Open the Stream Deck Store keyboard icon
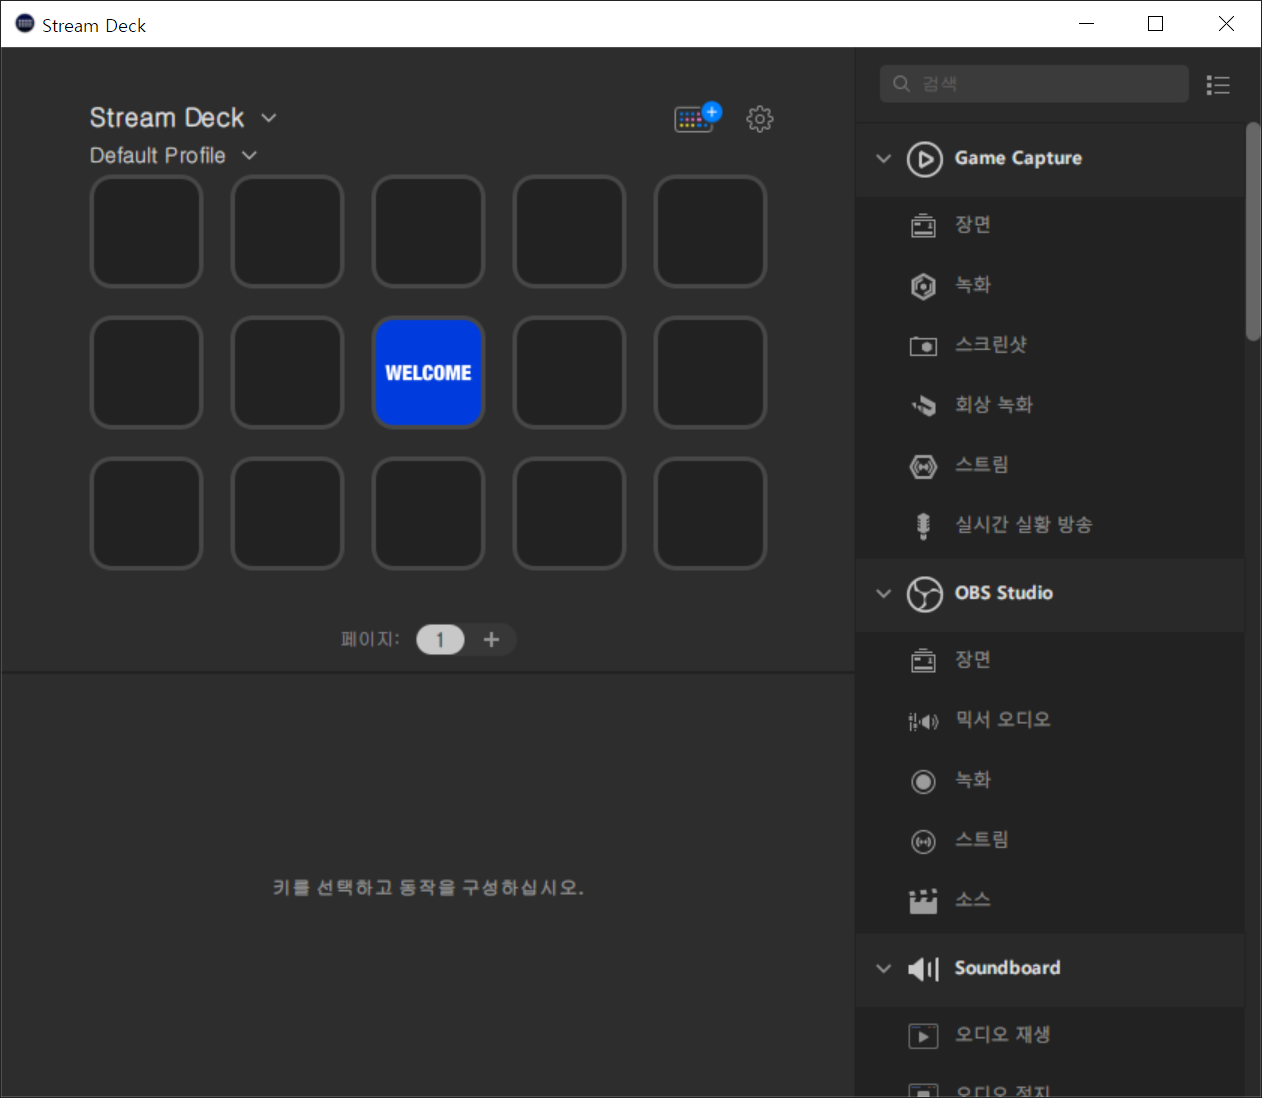The width and height of the screenshot is (1262, 1098). click(697, 118)
